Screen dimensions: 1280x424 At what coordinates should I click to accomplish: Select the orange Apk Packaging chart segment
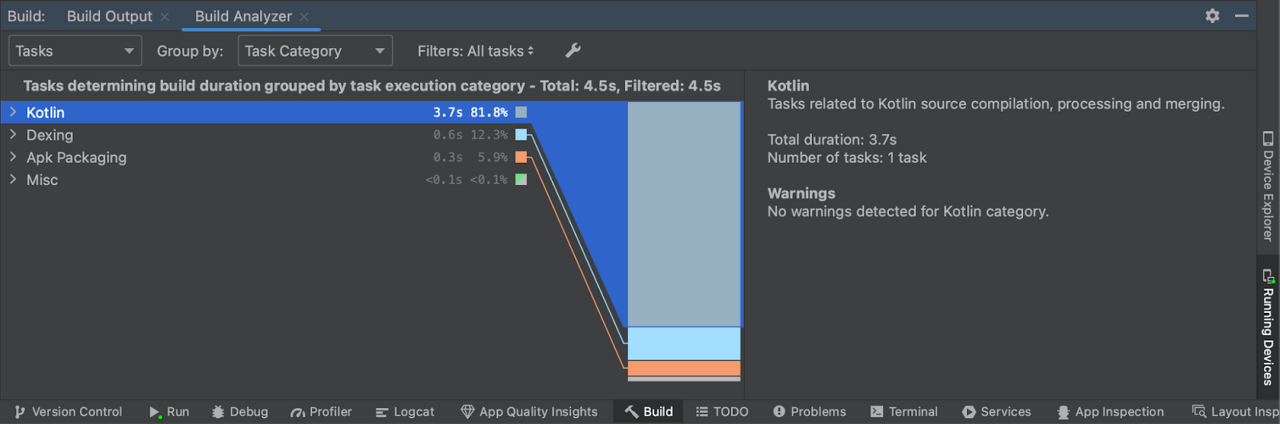pos(684,368)
